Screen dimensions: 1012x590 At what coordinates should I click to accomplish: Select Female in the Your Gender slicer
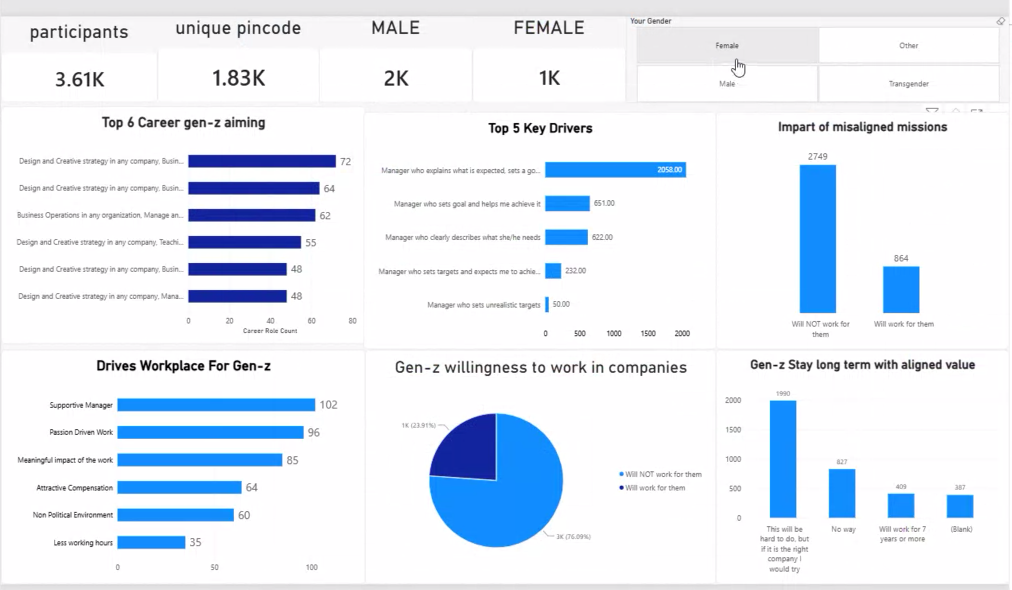727,46
